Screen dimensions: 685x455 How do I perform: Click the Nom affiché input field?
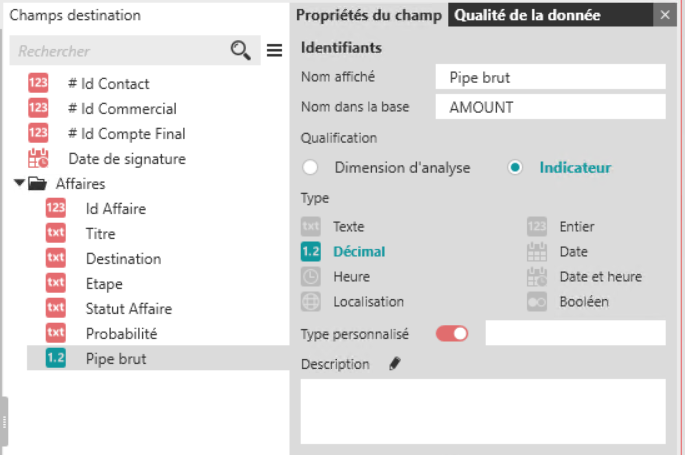point(550,77)
